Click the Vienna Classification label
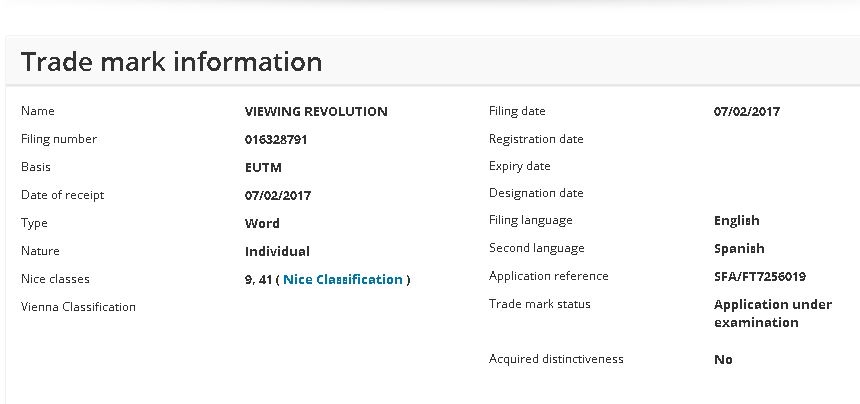Screen dimensions: 860x404 78,307
